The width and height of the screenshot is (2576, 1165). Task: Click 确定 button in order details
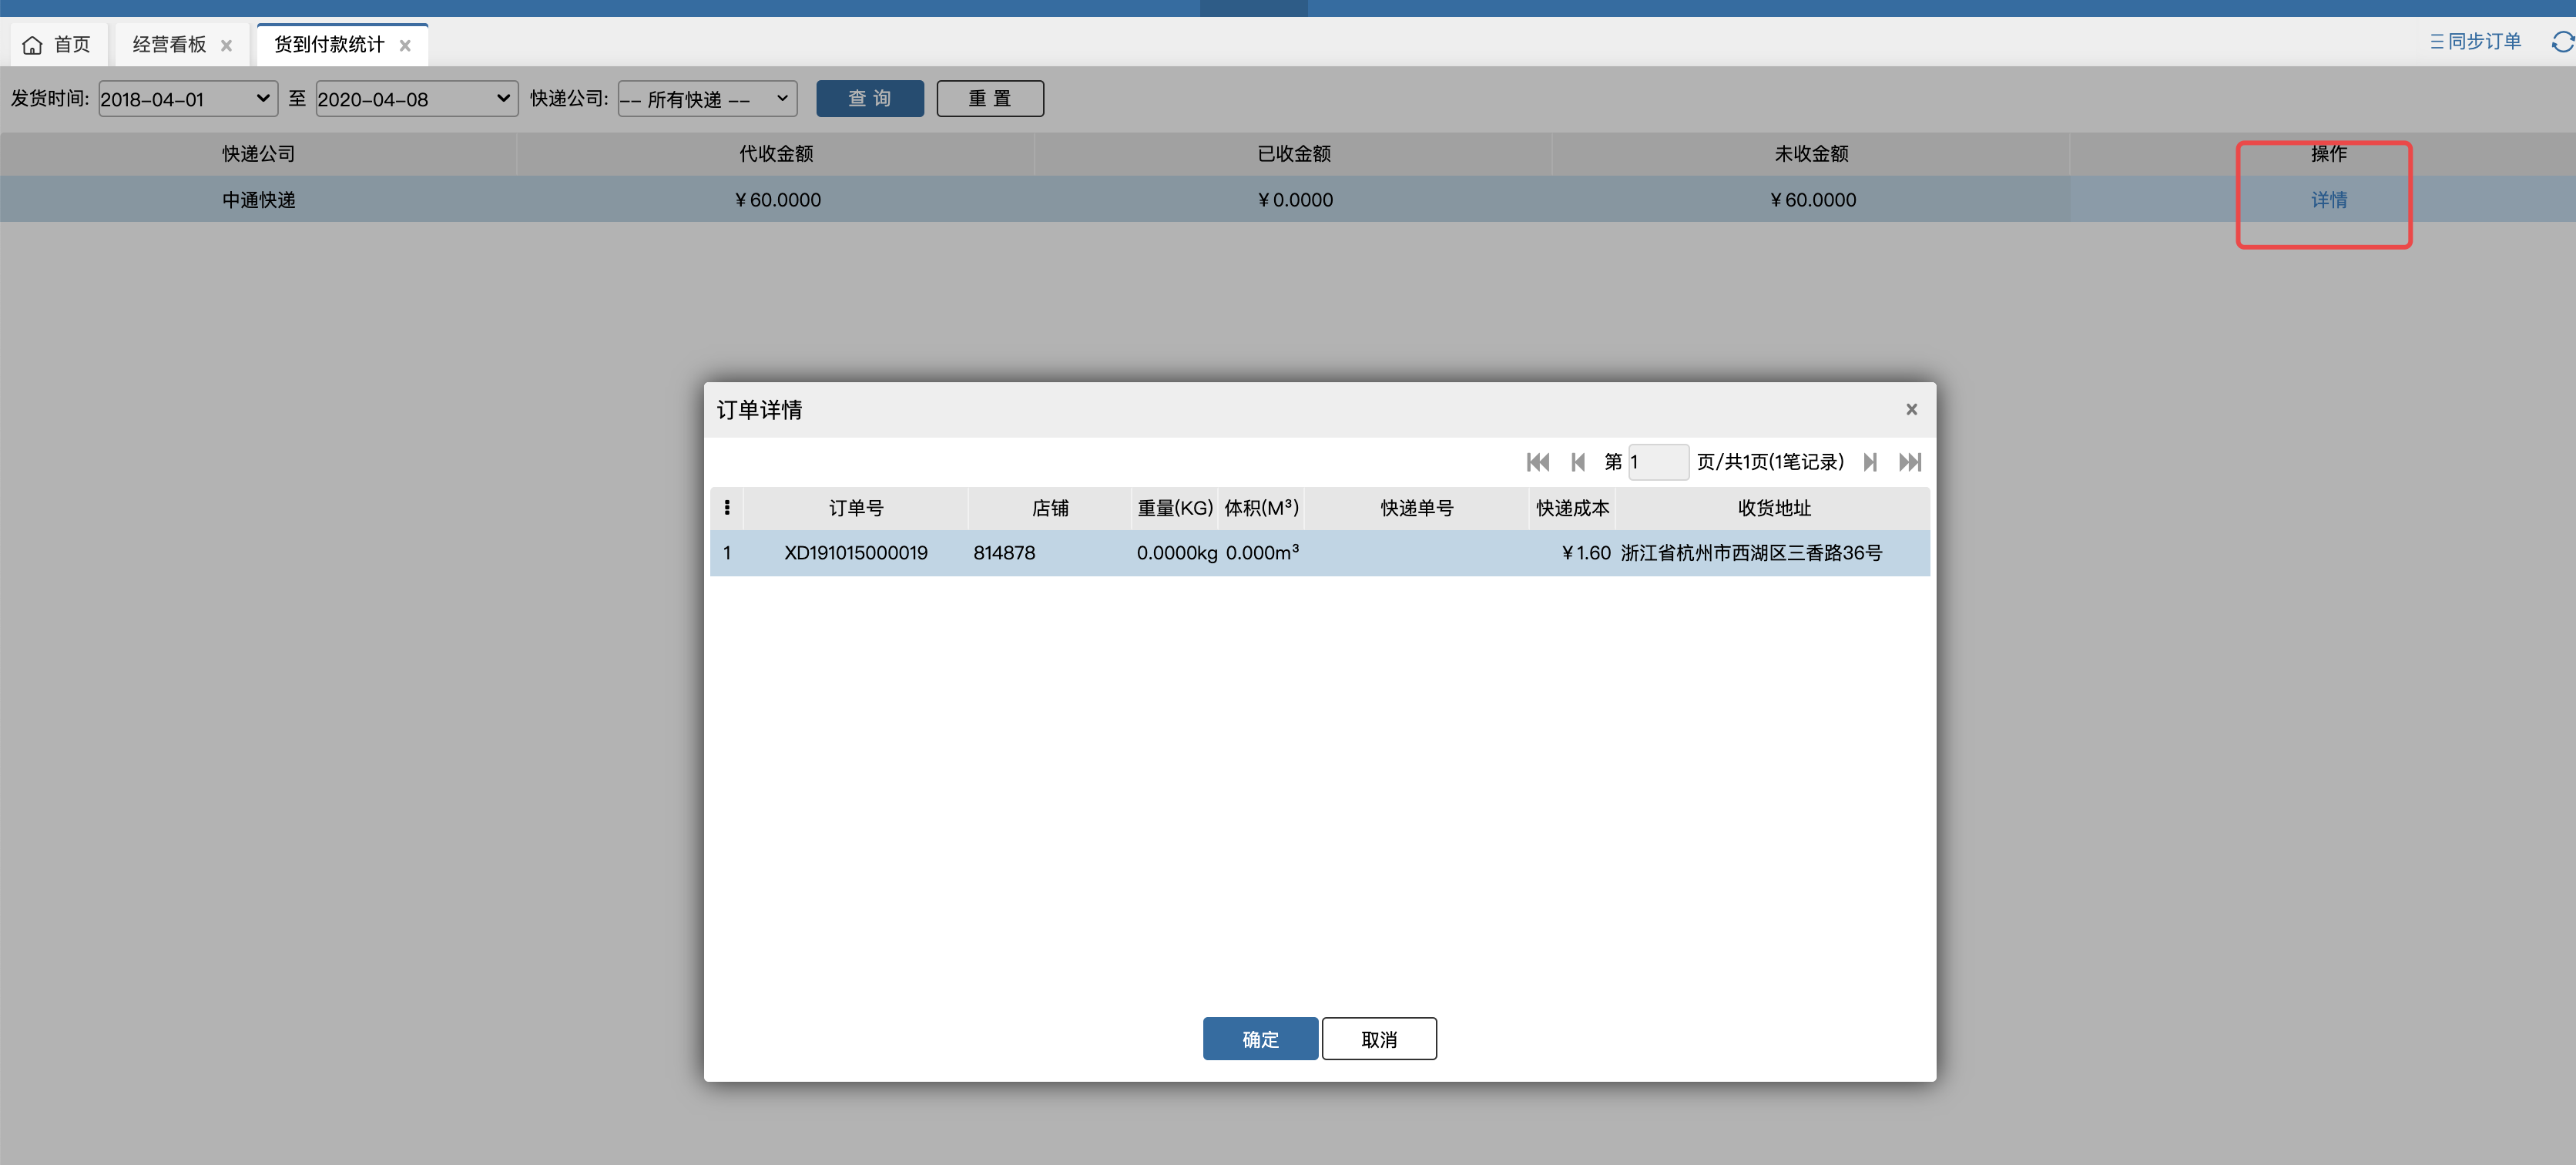[1260, 1039]
